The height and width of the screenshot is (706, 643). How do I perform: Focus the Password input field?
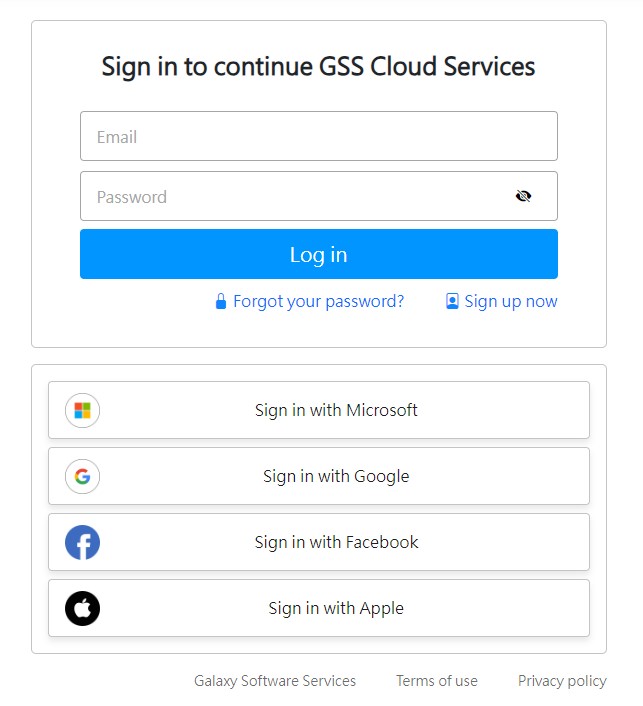[x=295, y=196]
